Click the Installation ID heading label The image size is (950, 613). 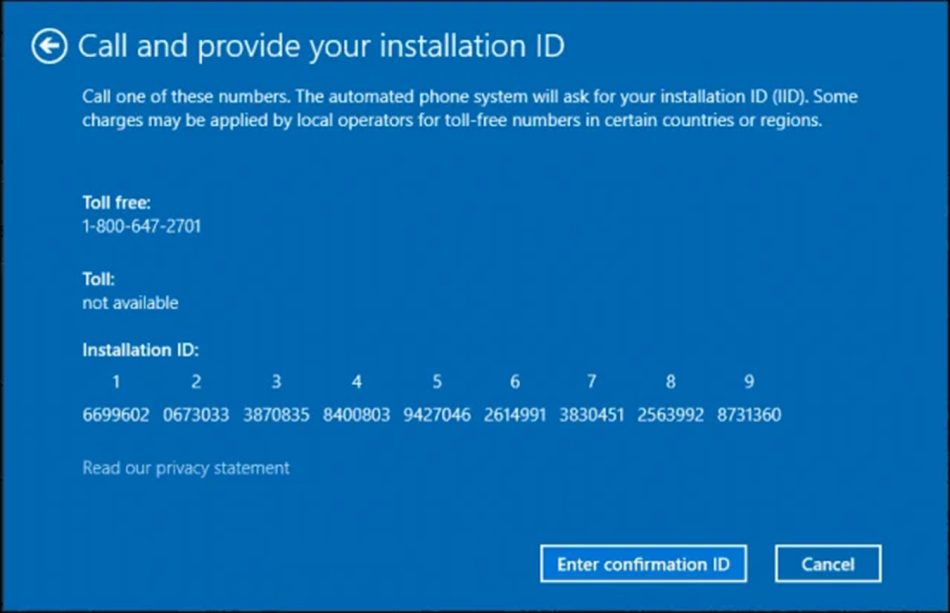tap(140, 350)
